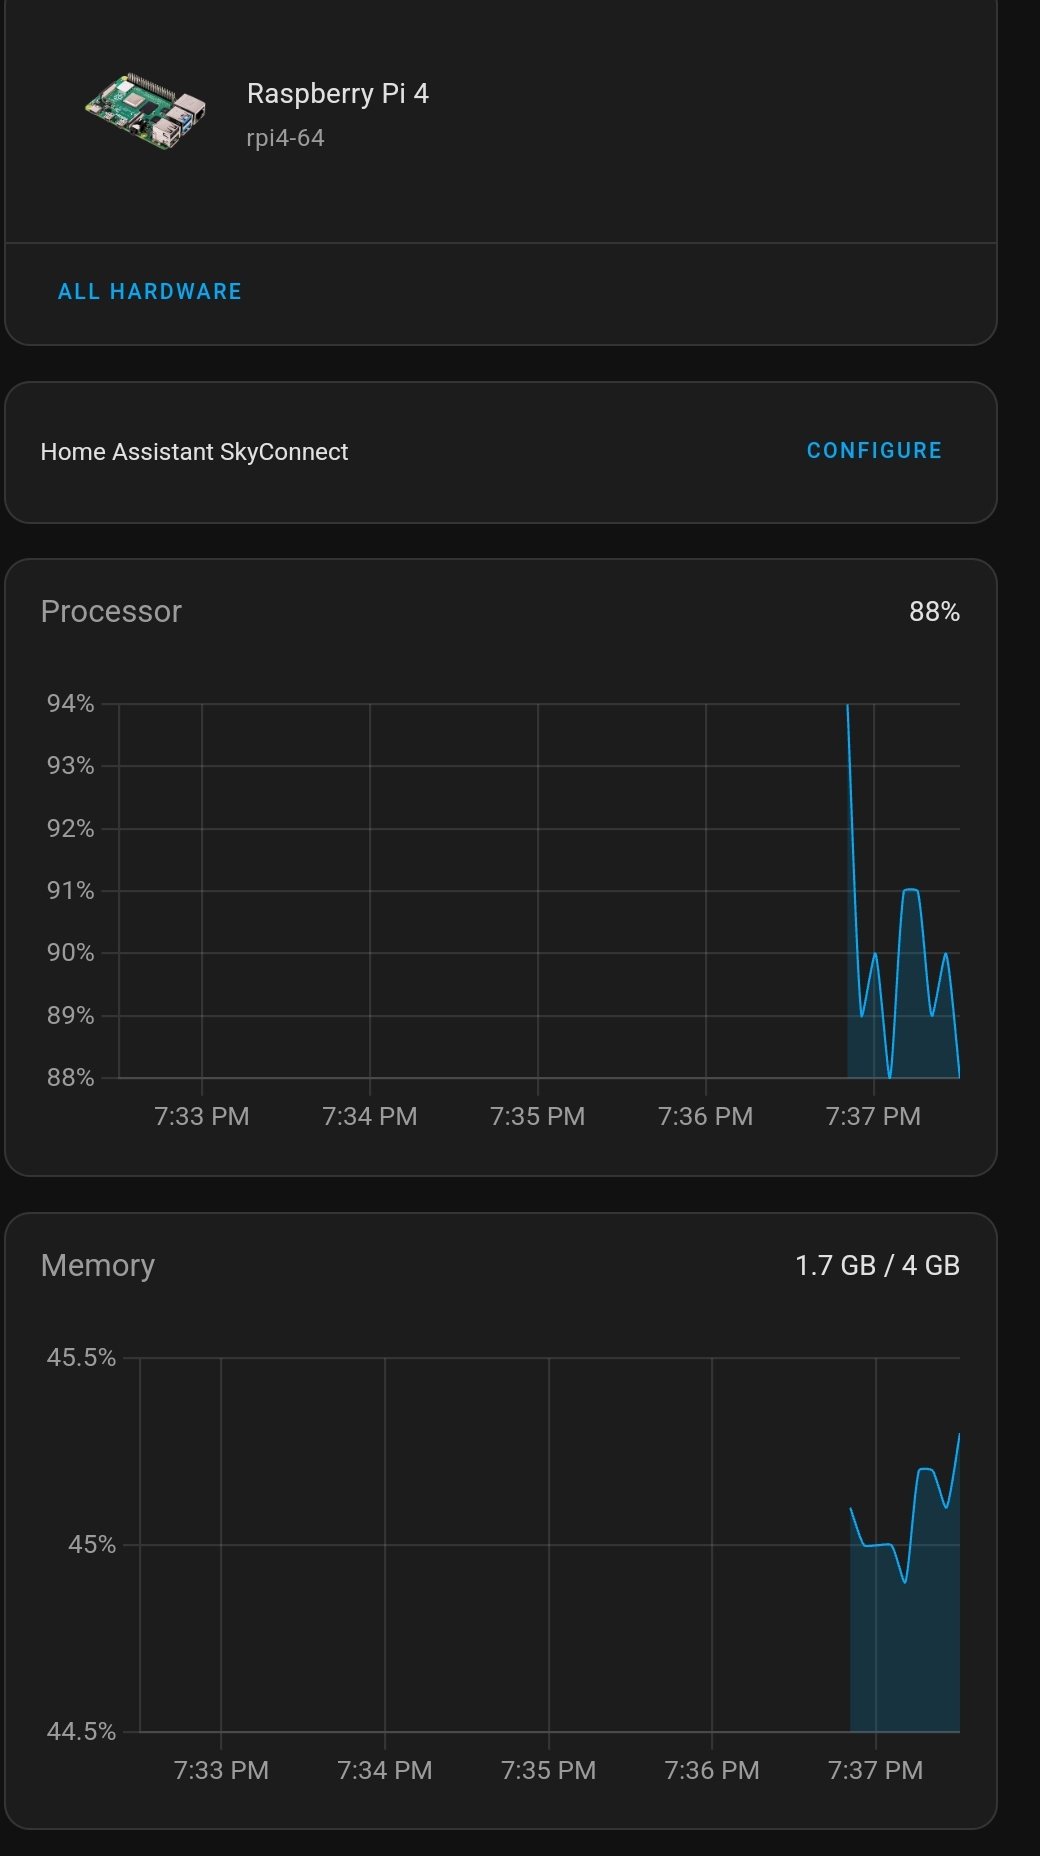
Task: Click the Home Assistant SkyConnect label
Action: [x=193, y=451]
